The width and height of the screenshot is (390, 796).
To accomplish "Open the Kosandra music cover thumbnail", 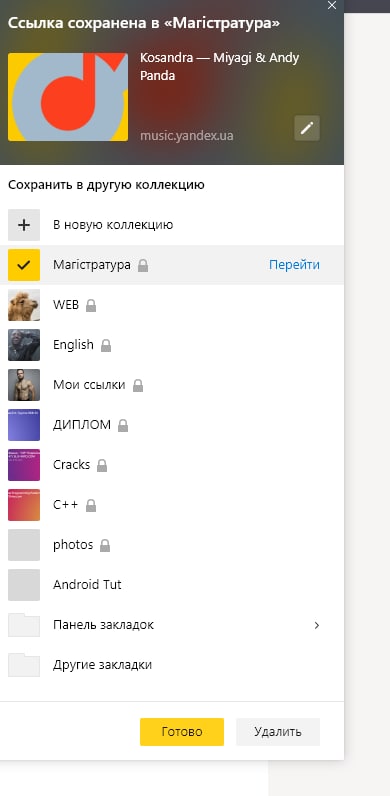I will pyautogui.click(x=68, y=97).
